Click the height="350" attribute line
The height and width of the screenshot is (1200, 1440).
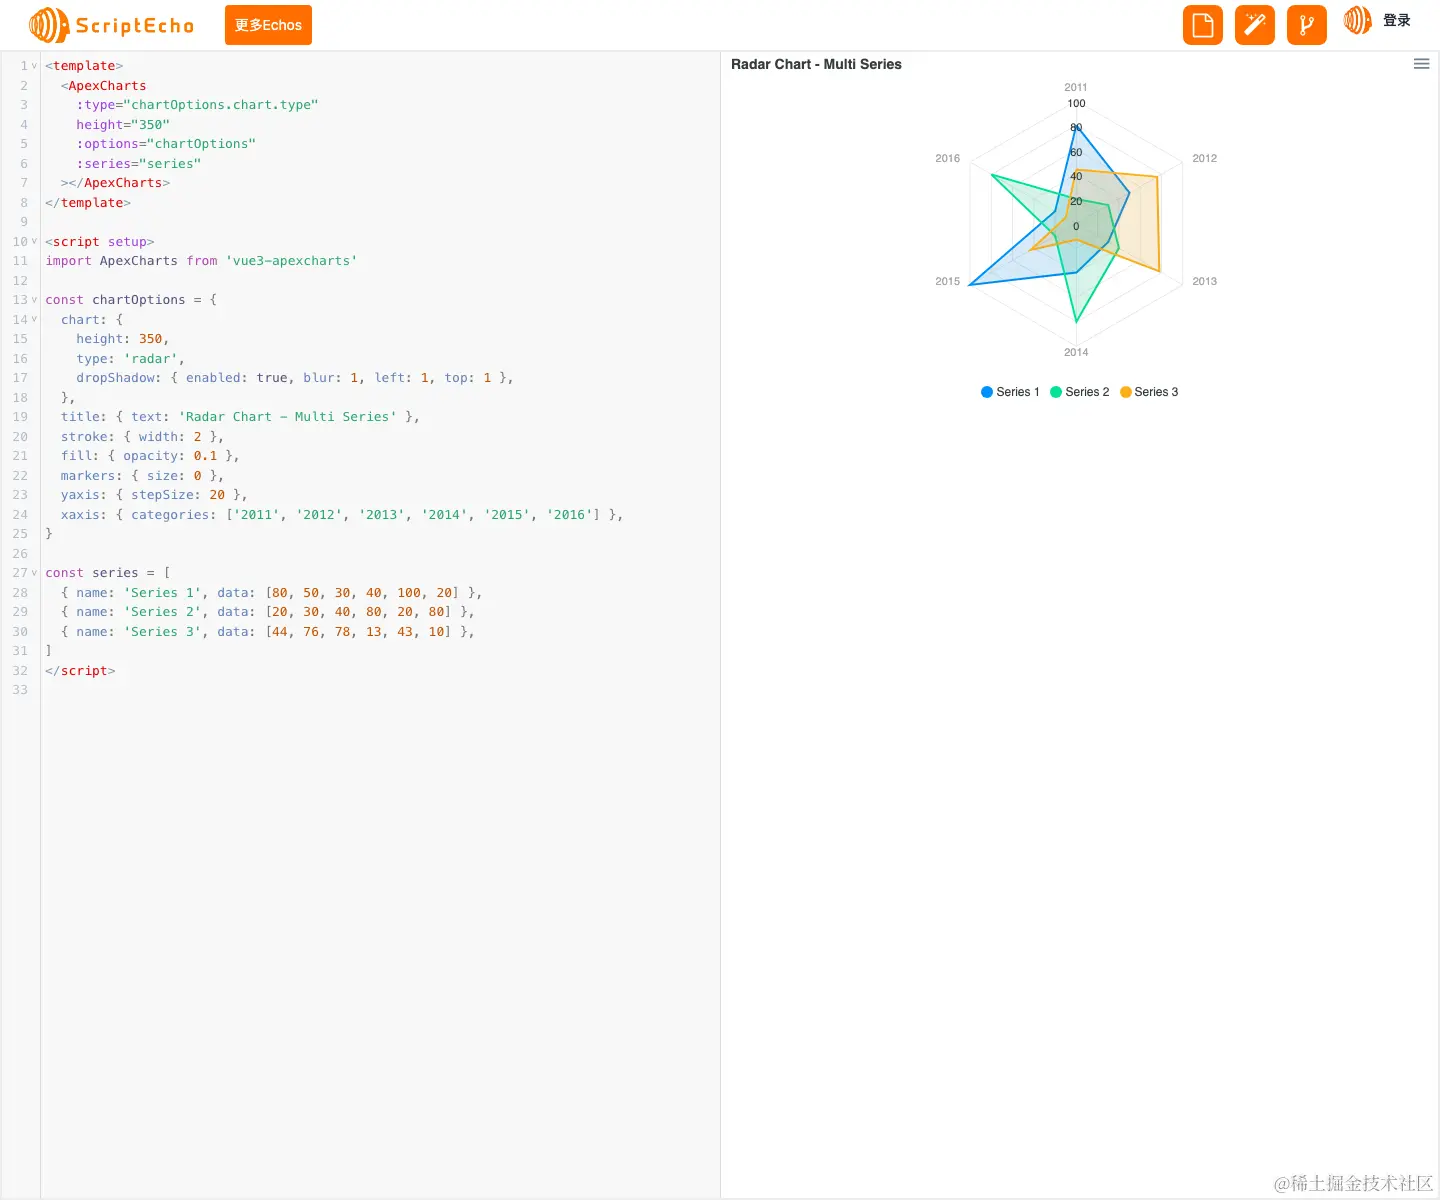click(123, 125)
